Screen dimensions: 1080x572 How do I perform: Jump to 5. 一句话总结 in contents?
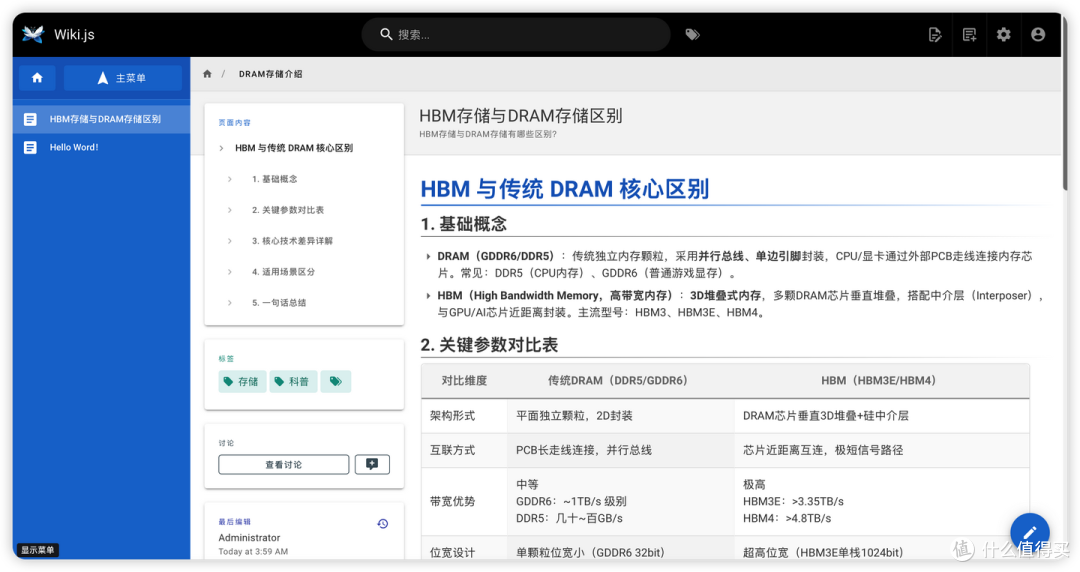coord(279,303)
